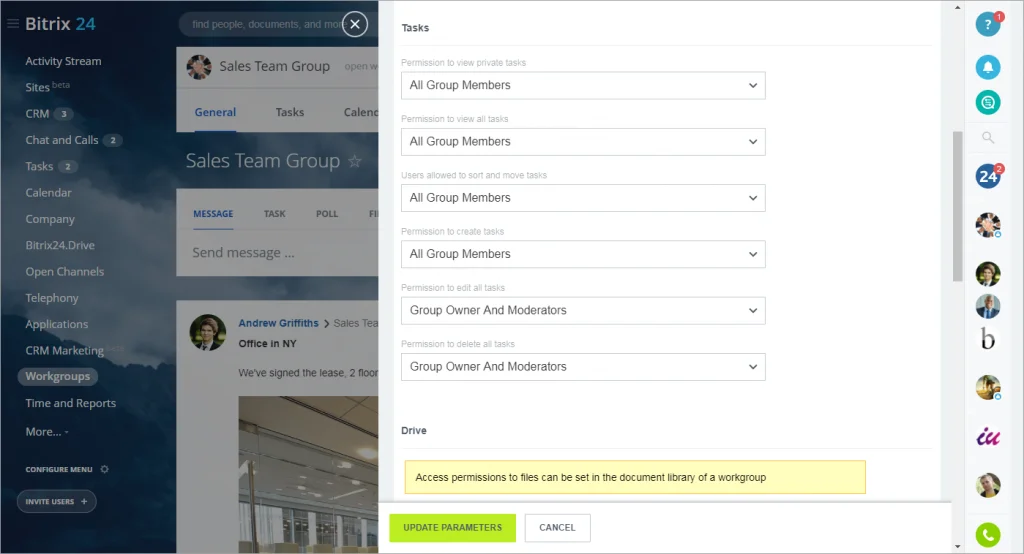Click Andrew Griffiths' avatar in the post

[x=208, y=333]
